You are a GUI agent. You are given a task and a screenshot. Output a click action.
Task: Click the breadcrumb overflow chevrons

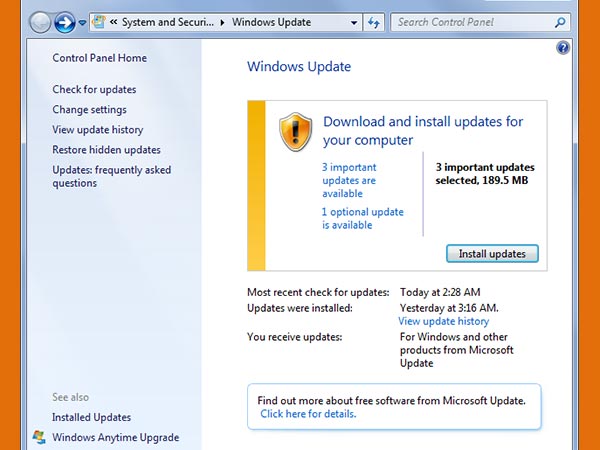point(113,22)
